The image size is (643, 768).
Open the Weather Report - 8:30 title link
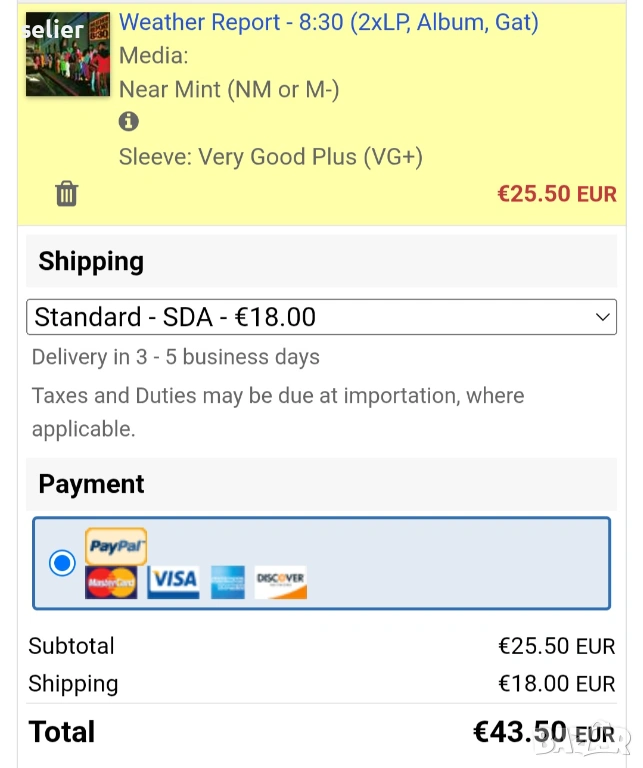328,22
